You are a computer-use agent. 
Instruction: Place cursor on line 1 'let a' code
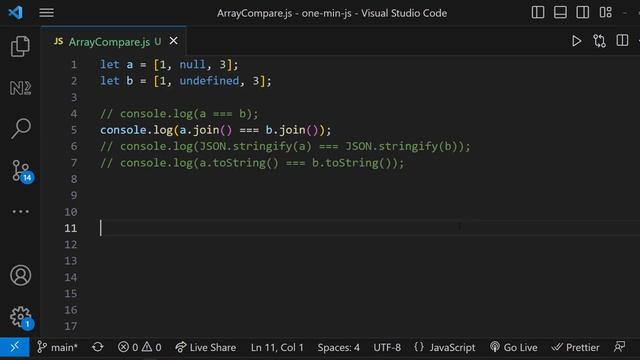(x=169, y=64)
